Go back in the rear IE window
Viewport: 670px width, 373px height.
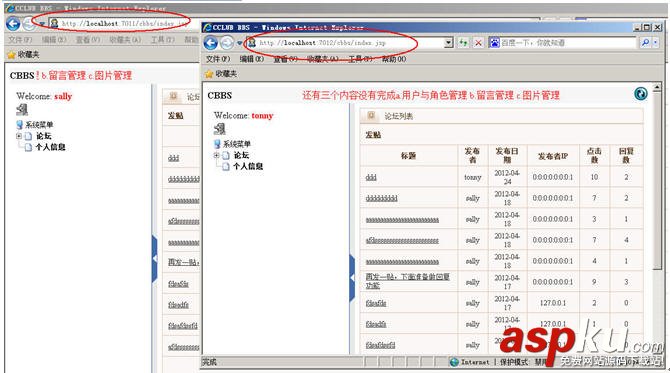[x=13, y=23]
